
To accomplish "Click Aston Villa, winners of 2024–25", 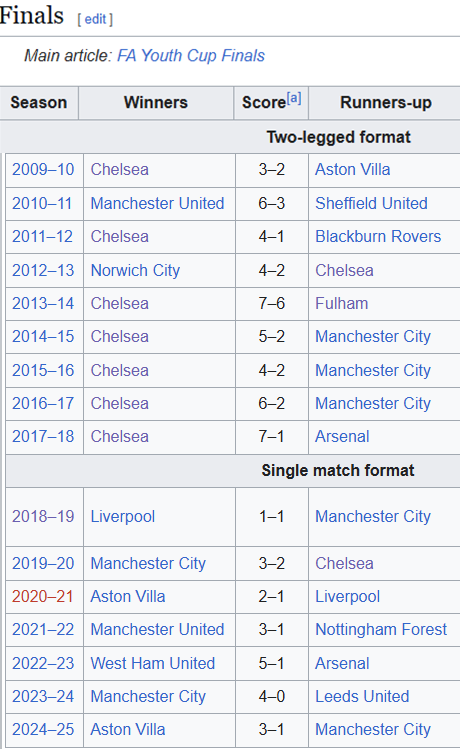I will coord(128,729).
